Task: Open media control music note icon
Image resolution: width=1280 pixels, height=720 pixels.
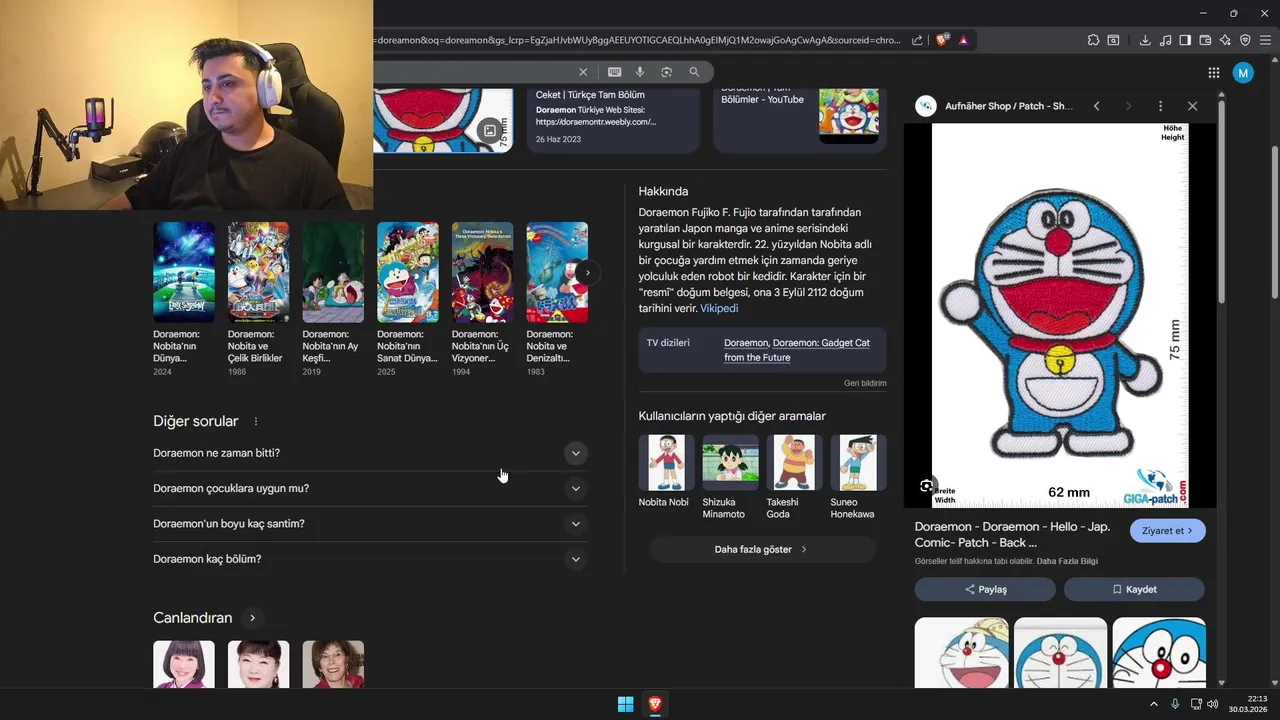Action: tap(1165, 40)
